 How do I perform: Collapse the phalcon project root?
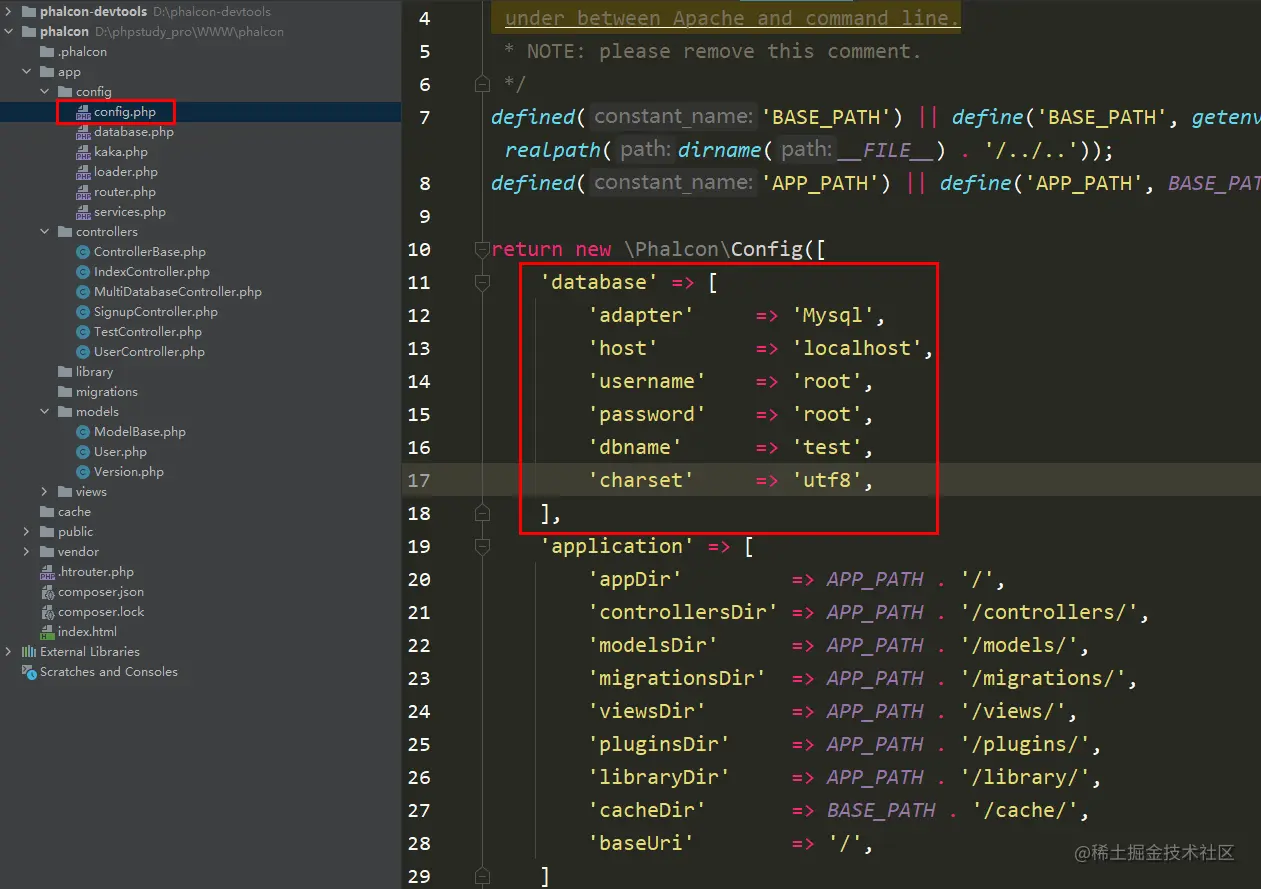pyautogui.click(x=9, y=32)
